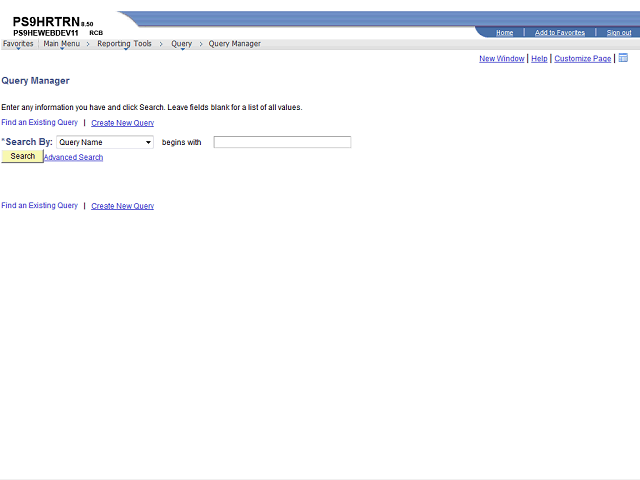Click the Add to Favorites link

coord(560,33)
